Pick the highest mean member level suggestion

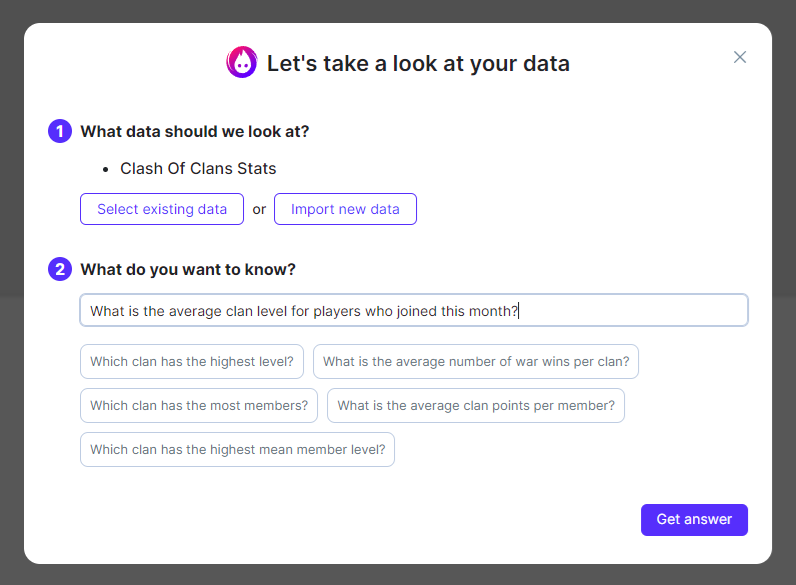238,449
